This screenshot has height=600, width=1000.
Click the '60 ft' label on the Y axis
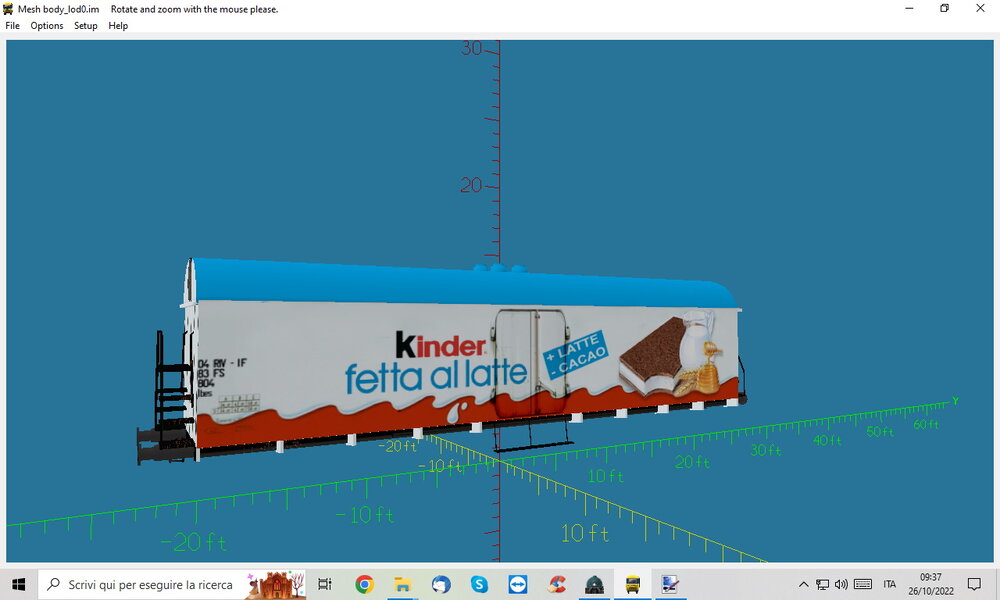click(926, 424)
